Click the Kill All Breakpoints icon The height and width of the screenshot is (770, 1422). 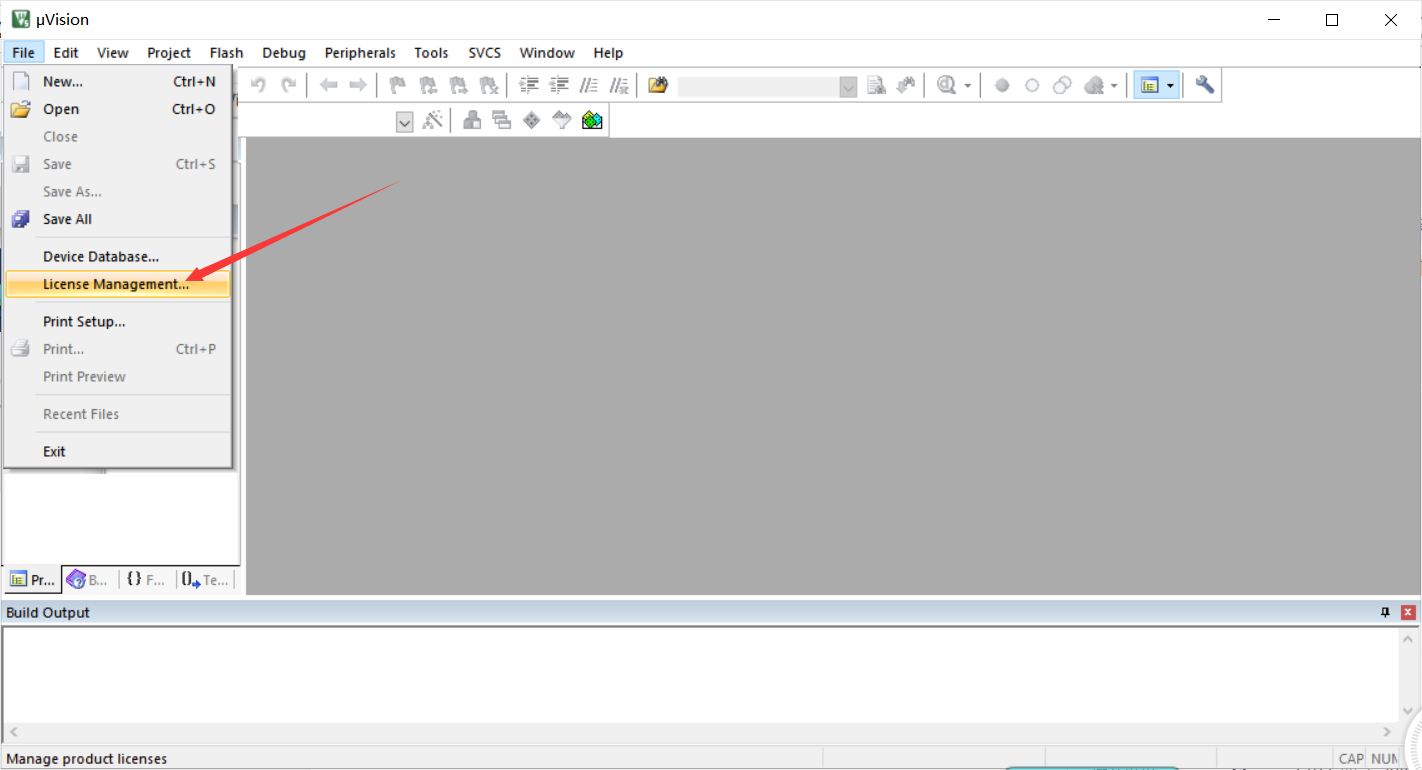tap(1094, 86)
